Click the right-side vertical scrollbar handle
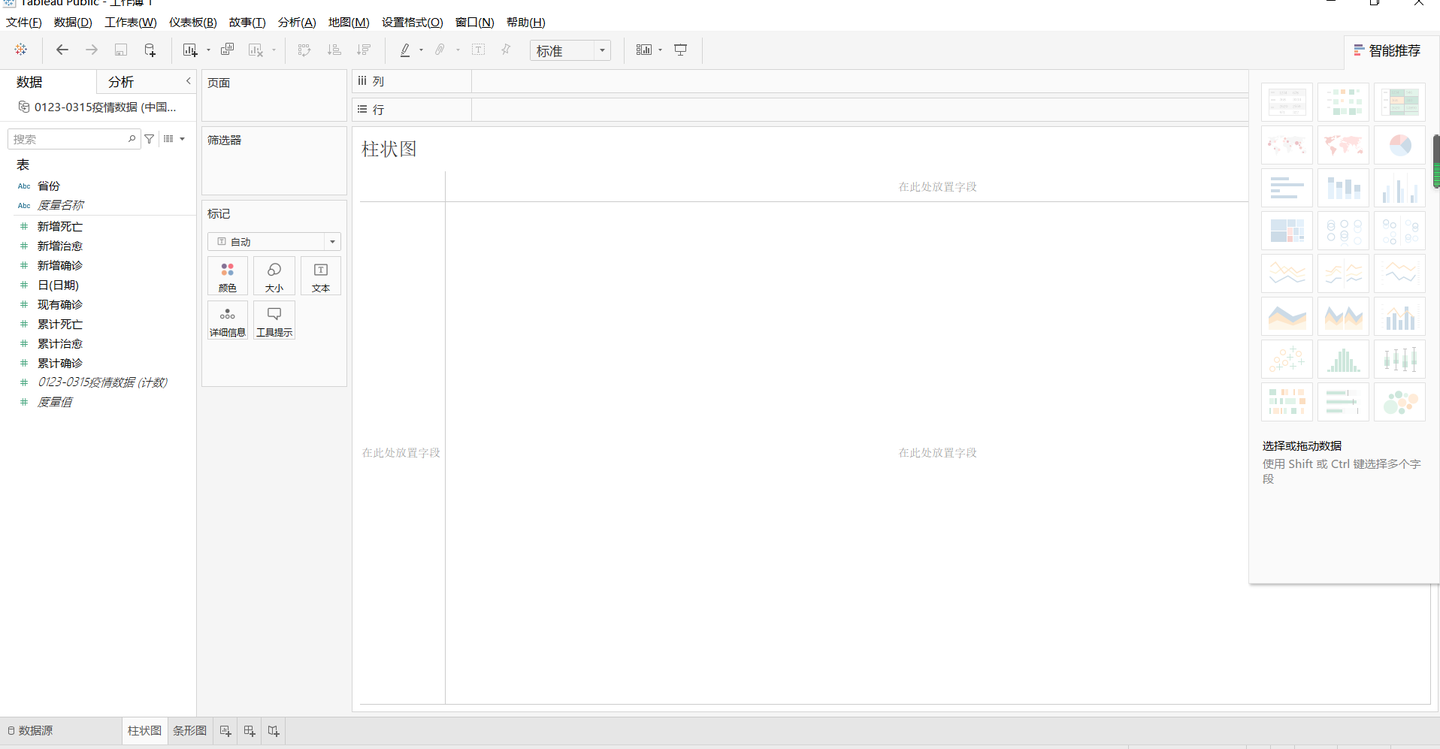This screenshot has height=749, width=1440. (1436, 161)
